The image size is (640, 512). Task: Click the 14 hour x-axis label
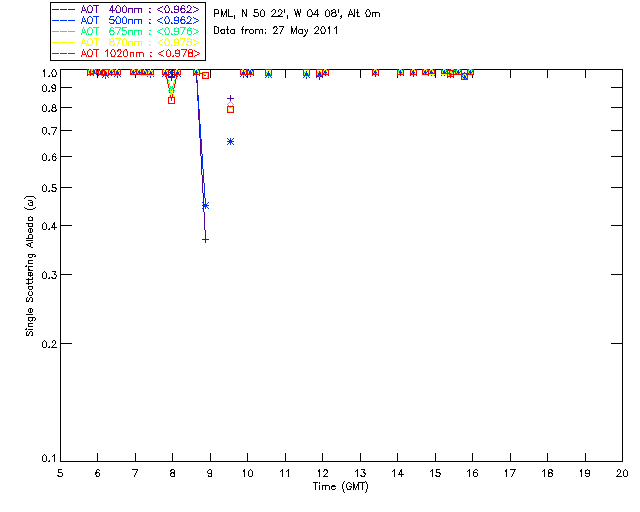pyautogui.click(x=398, y=473)
